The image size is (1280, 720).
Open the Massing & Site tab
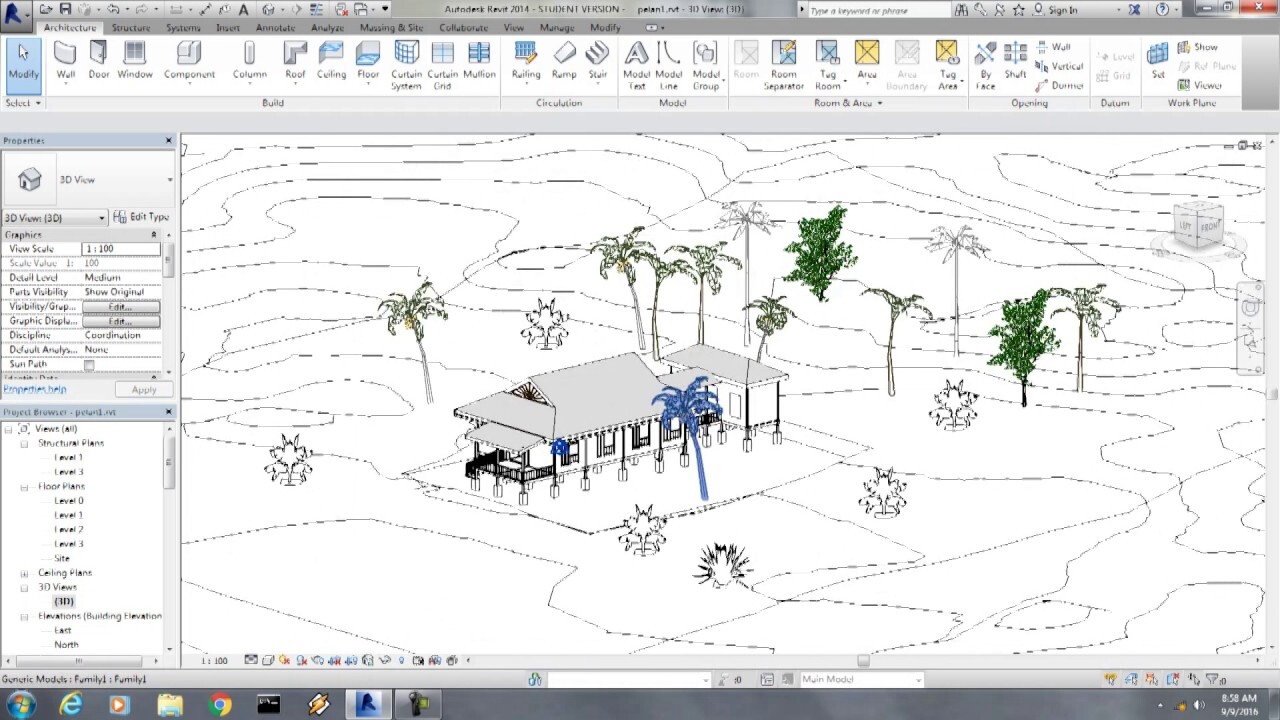pos(390,27)
